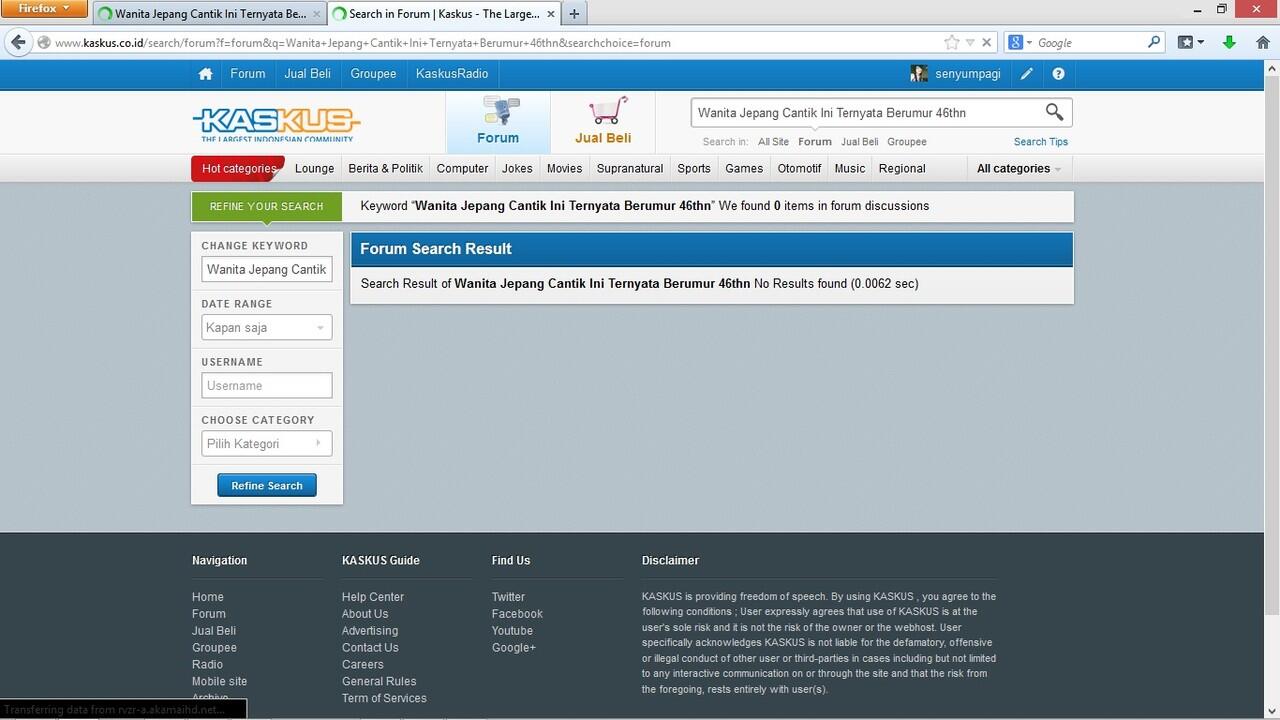Open the Twitter footer link
Image resolution: width=1280 pixels, height=720 pixels.
[508, 597]
